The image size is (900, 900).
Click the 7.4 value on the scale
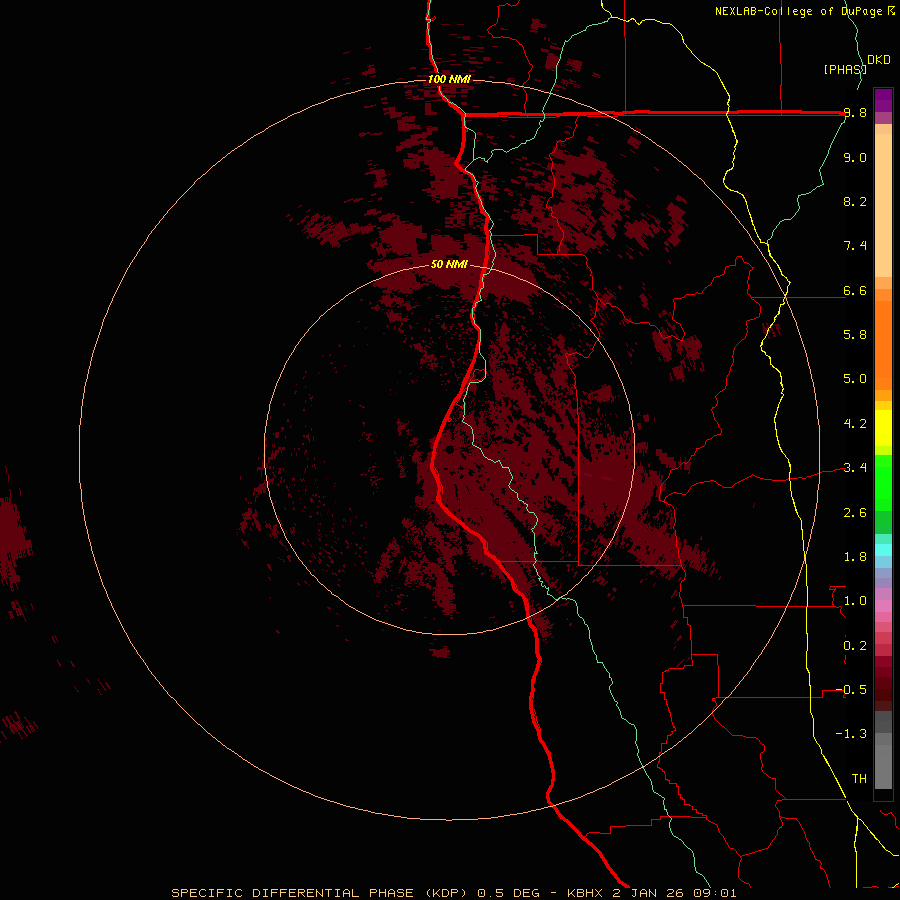pyautogui.click(x=855, y=246)
